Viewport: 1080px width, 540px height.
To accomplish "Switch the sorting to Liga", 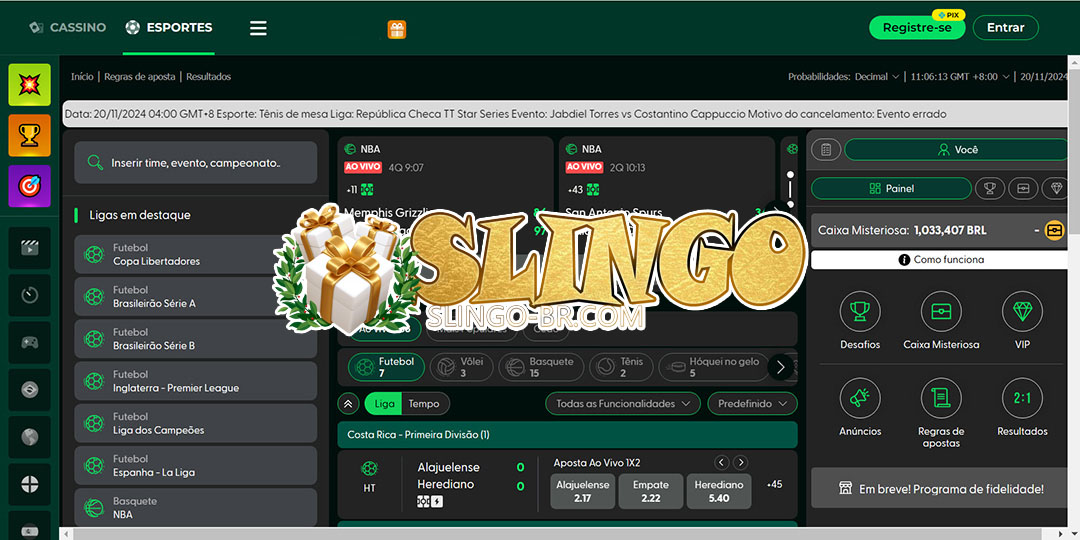I will [x=384, y=404].
